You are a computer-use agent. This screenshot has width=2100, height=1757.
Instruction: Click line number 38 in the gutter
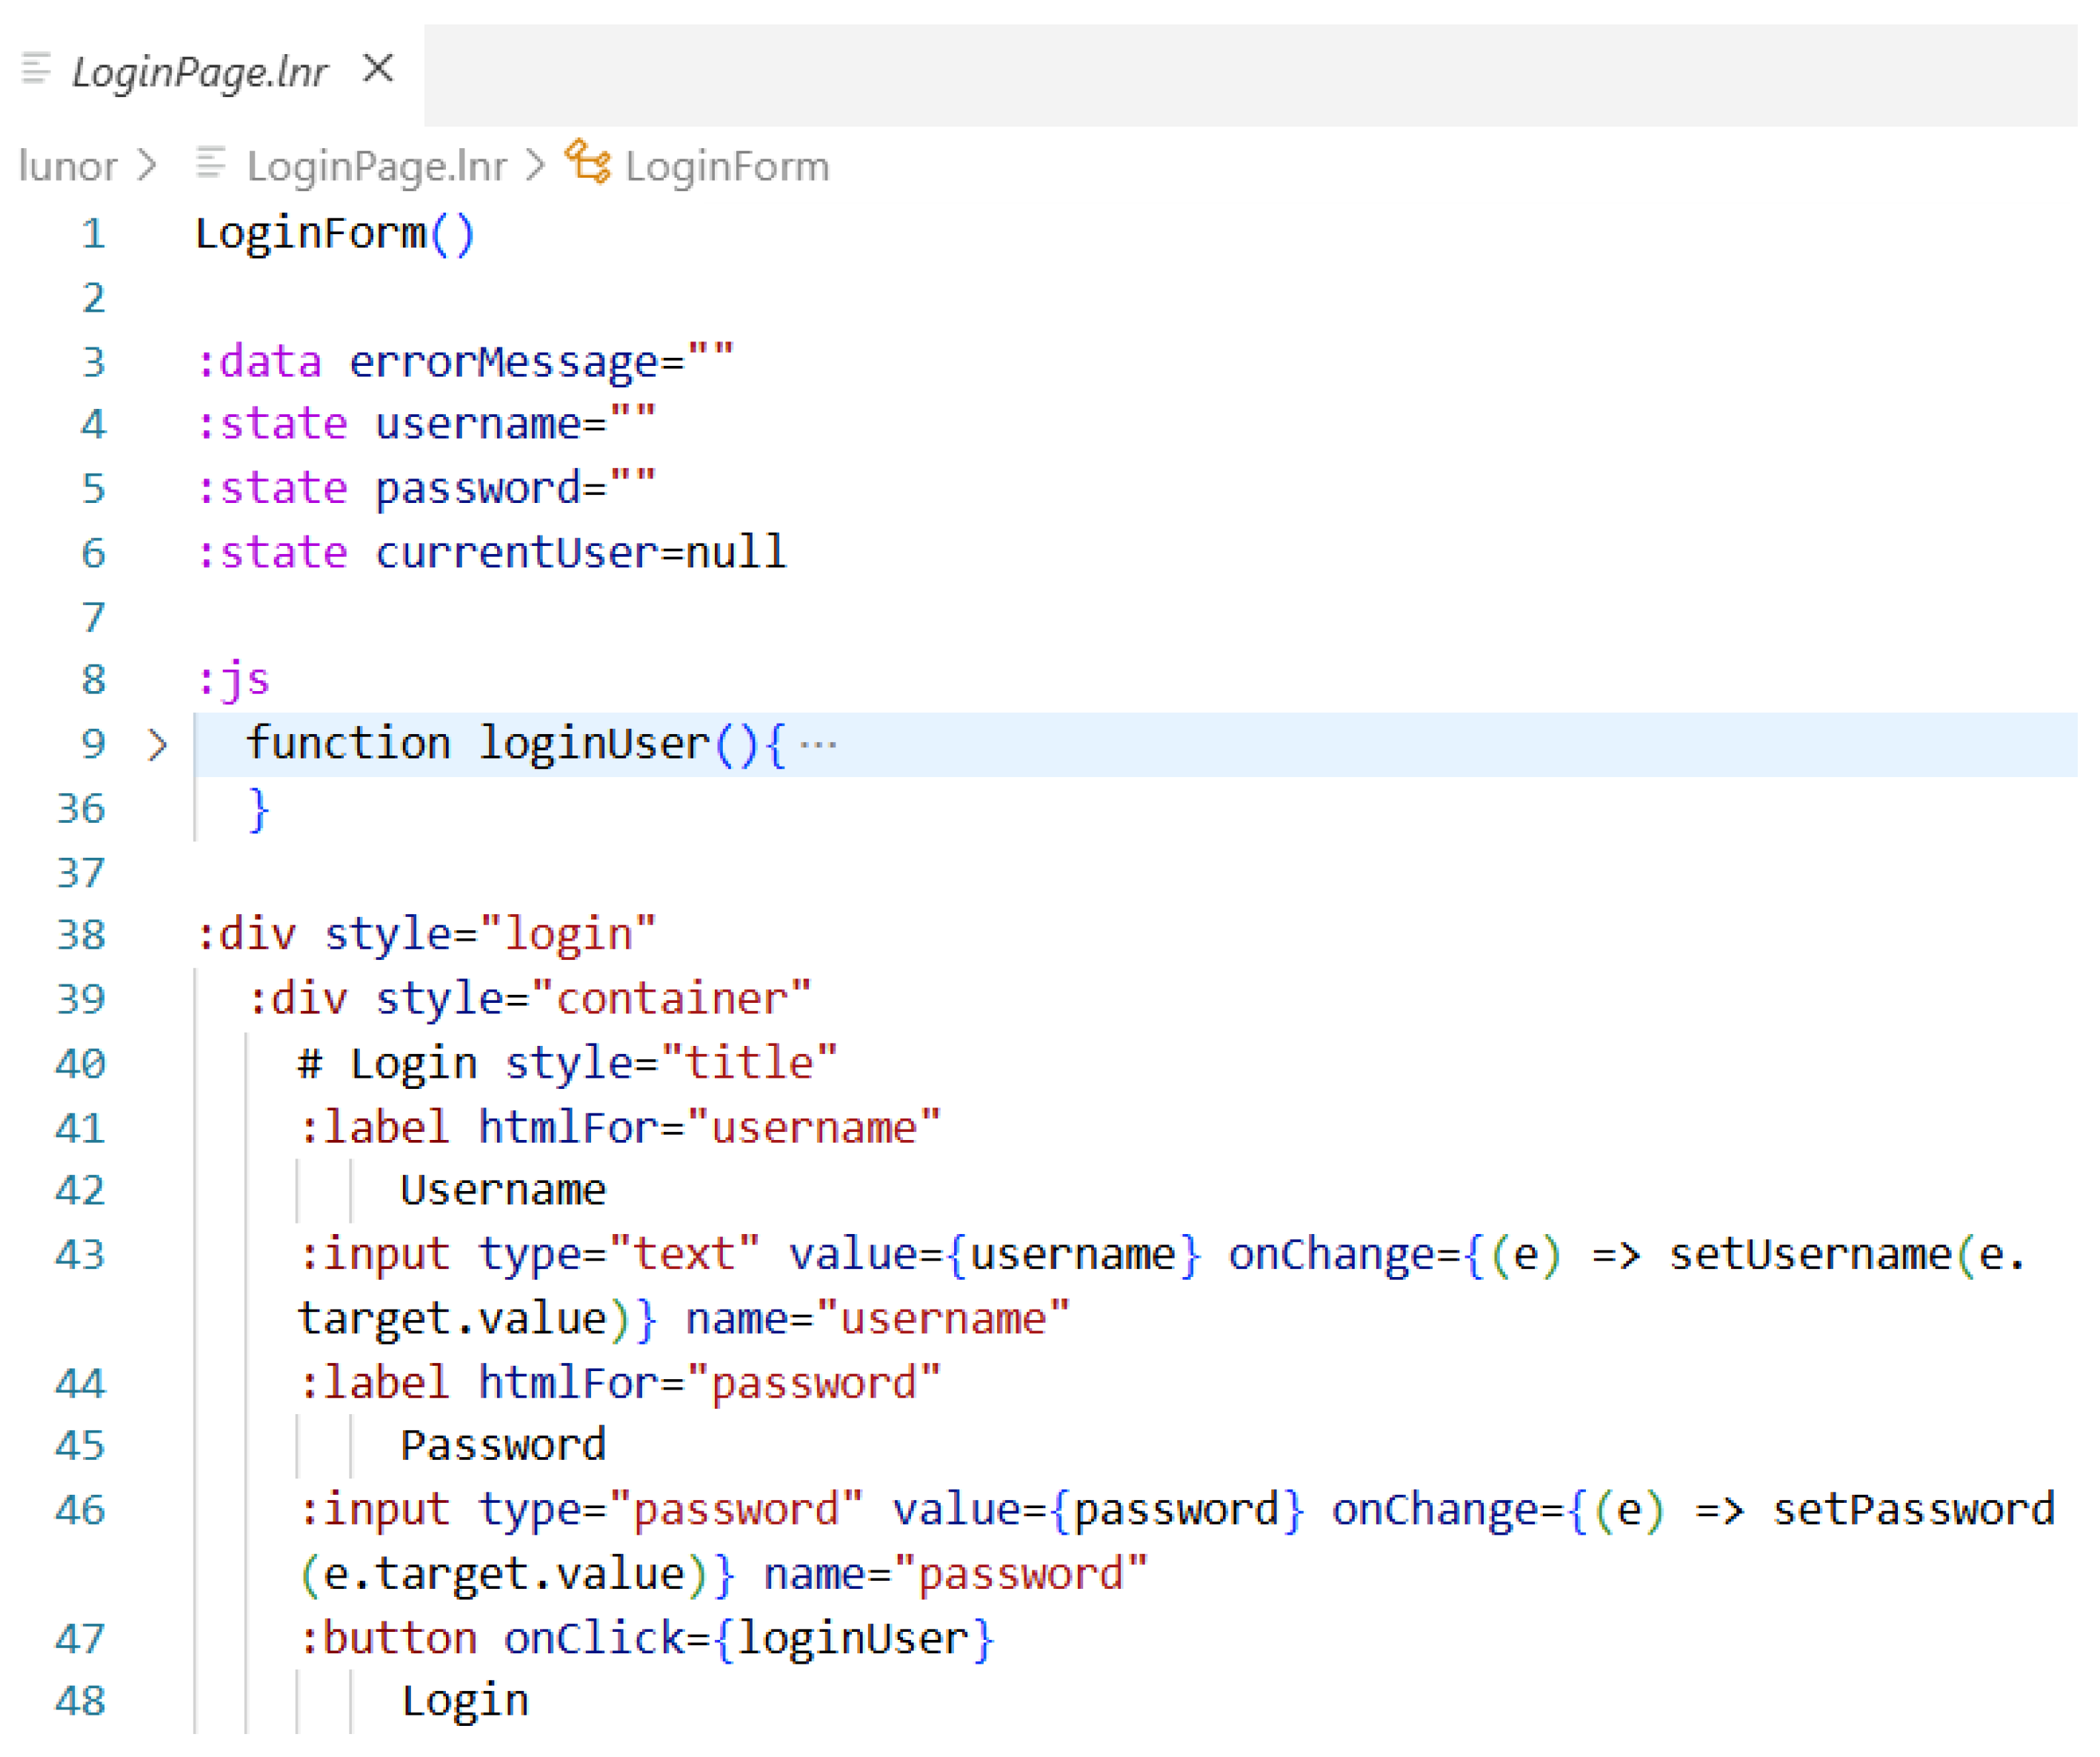click(81, 935)
